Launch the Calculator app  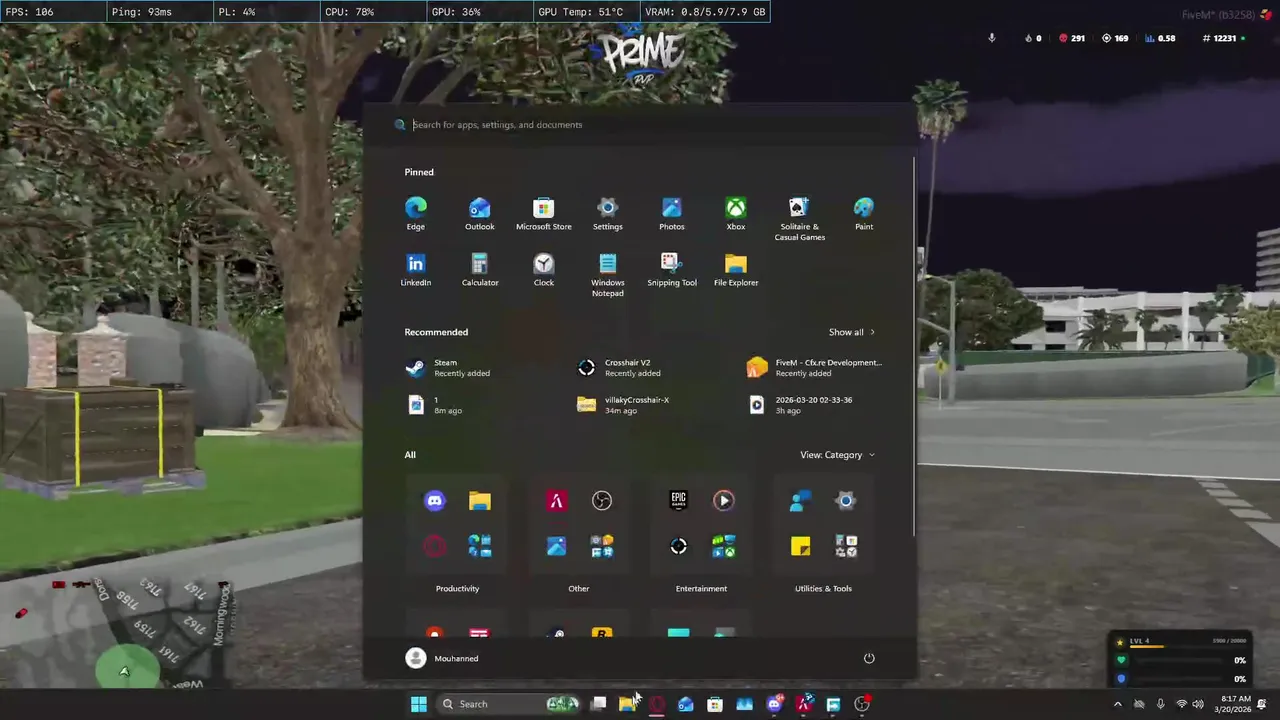479,270
